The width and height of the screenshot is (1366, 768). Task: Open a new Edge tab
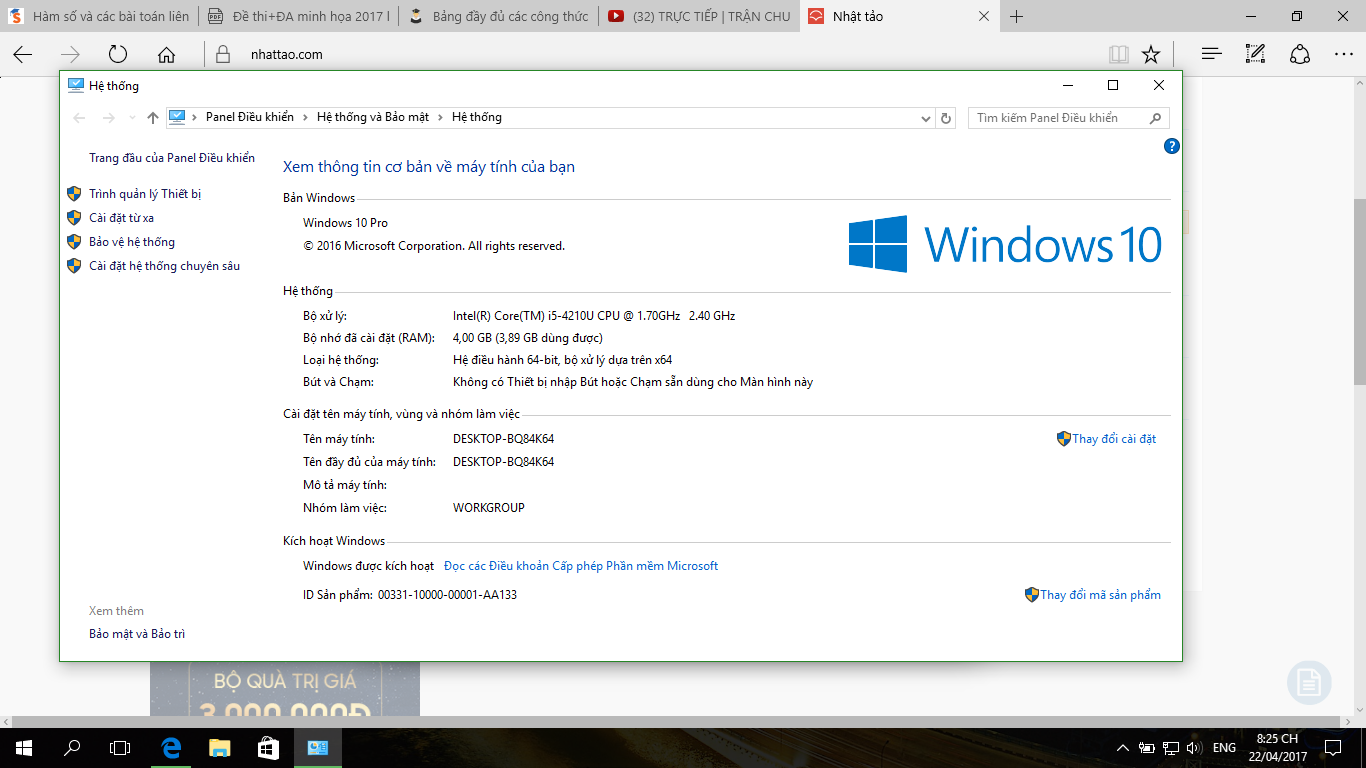(x=1017, y=16)
